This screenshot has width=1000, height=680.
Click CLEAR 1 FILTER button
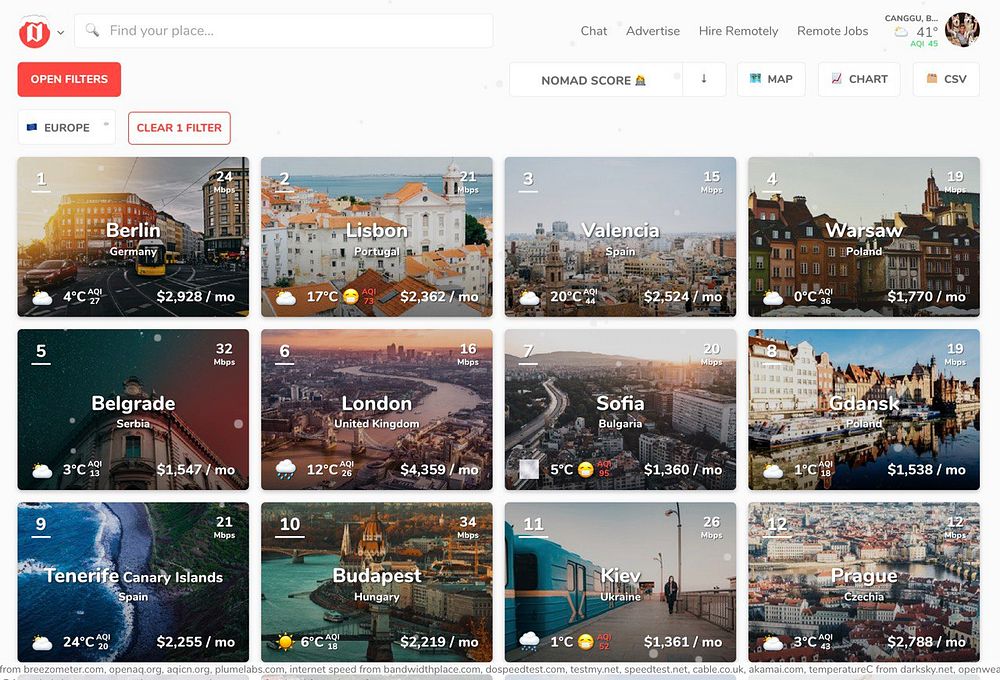179,128
